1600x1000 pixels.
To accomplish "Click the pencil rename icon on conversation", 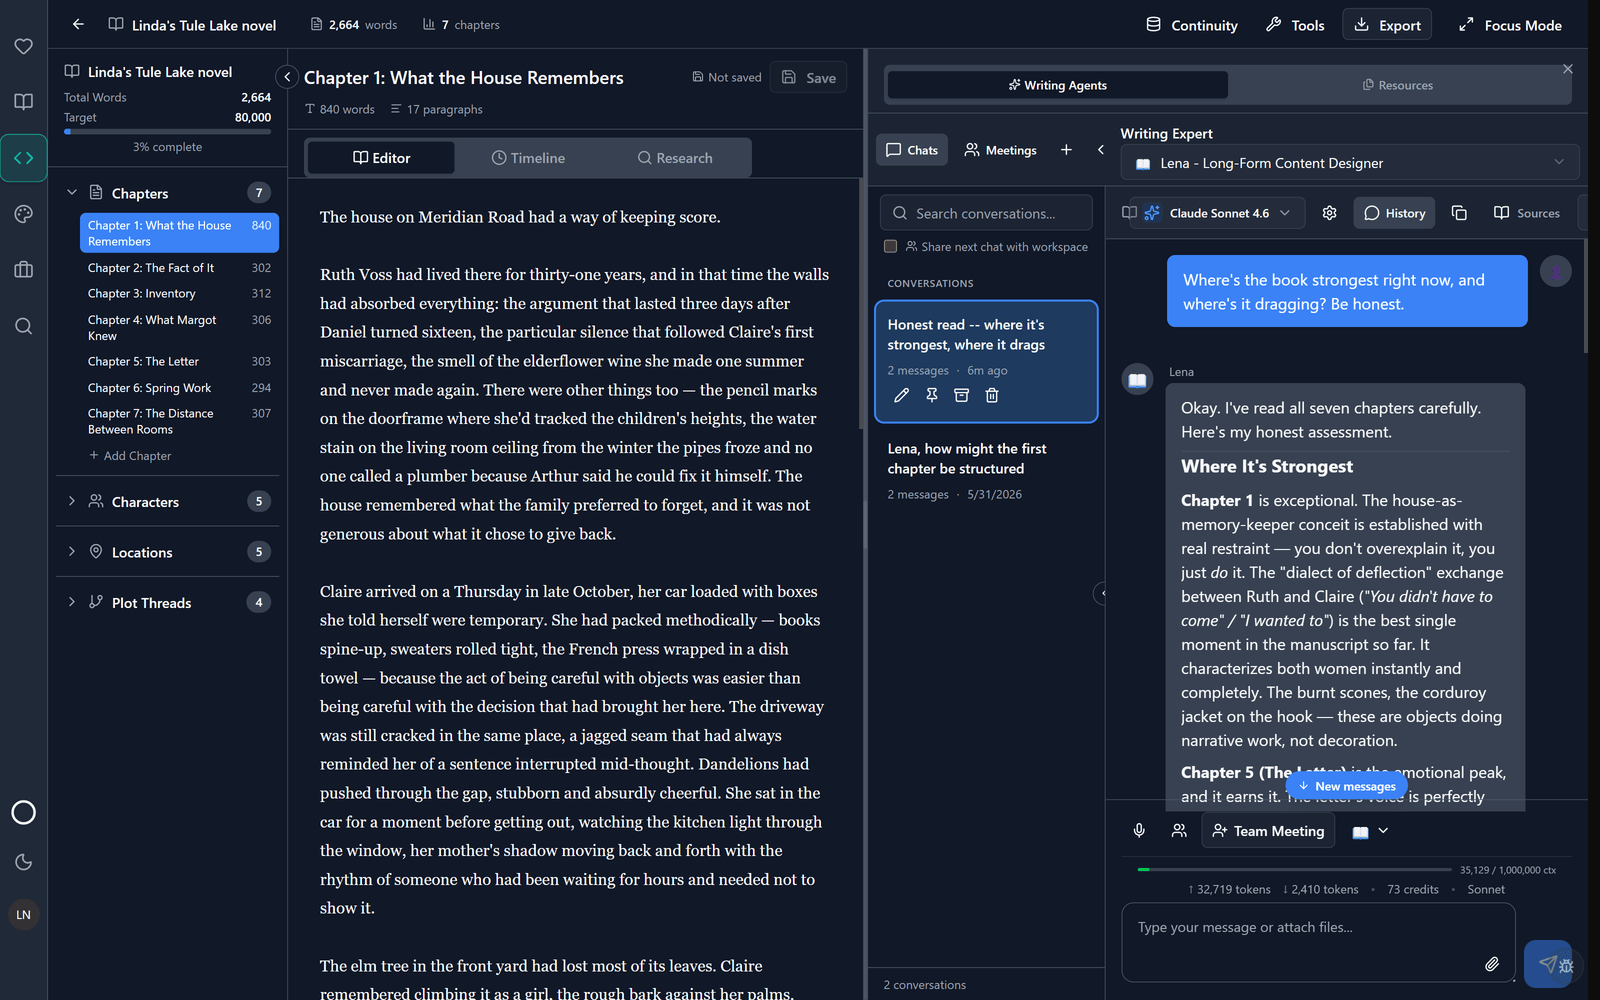I will click(x=901, y=395).
